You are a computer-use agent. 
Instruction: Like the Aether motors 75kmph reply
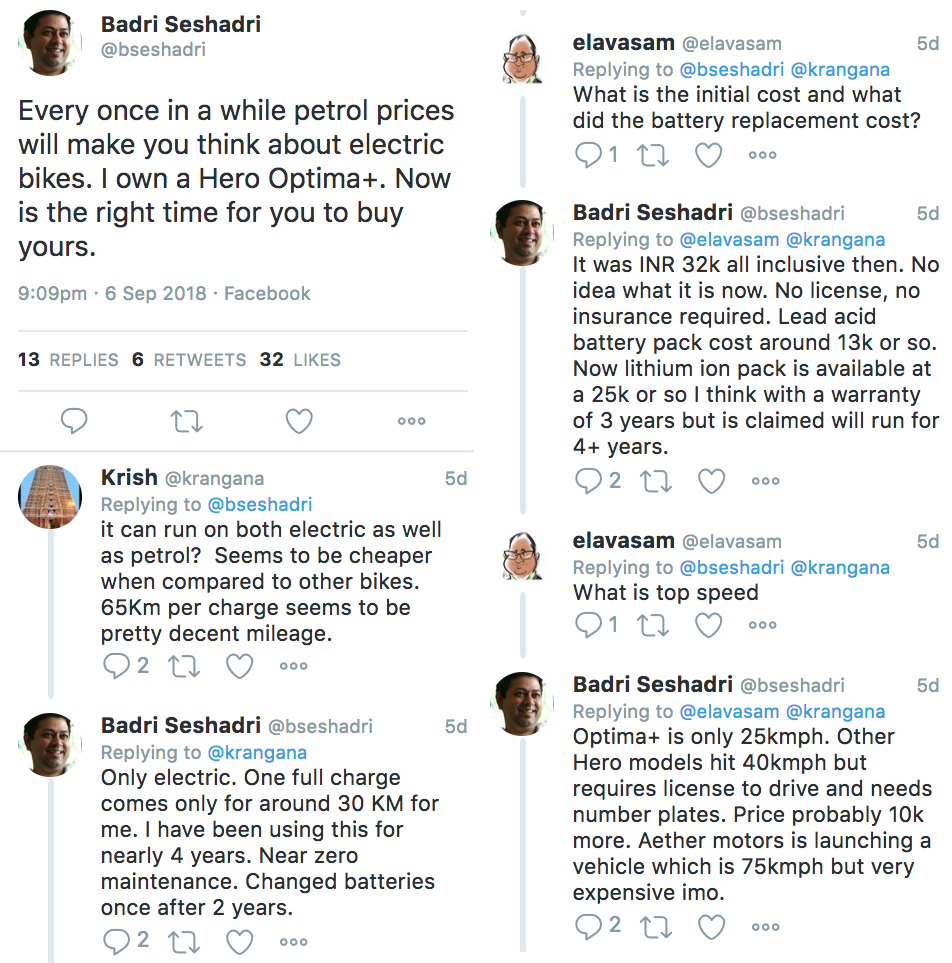coord(711,927)
